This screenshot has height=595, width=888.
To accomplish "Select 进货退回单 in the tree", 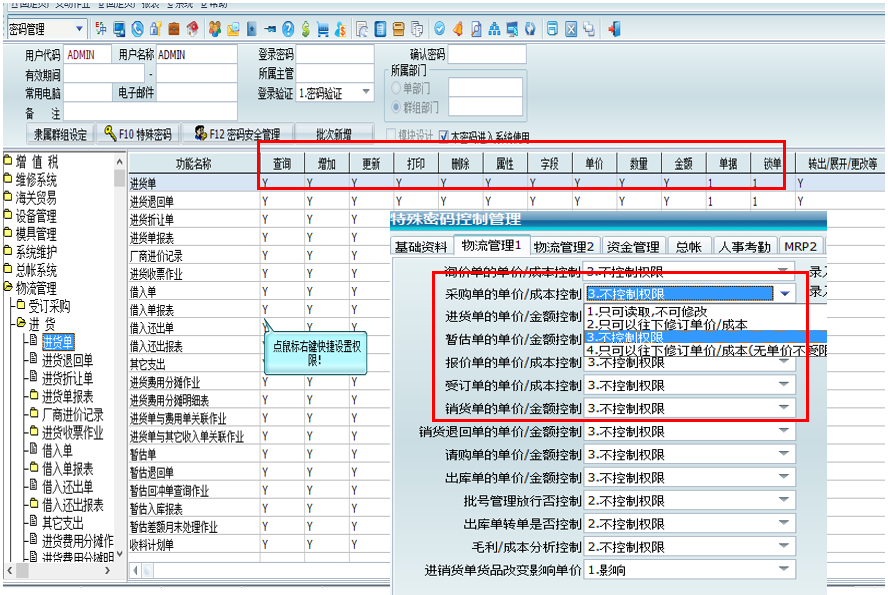I will [67, 360].
